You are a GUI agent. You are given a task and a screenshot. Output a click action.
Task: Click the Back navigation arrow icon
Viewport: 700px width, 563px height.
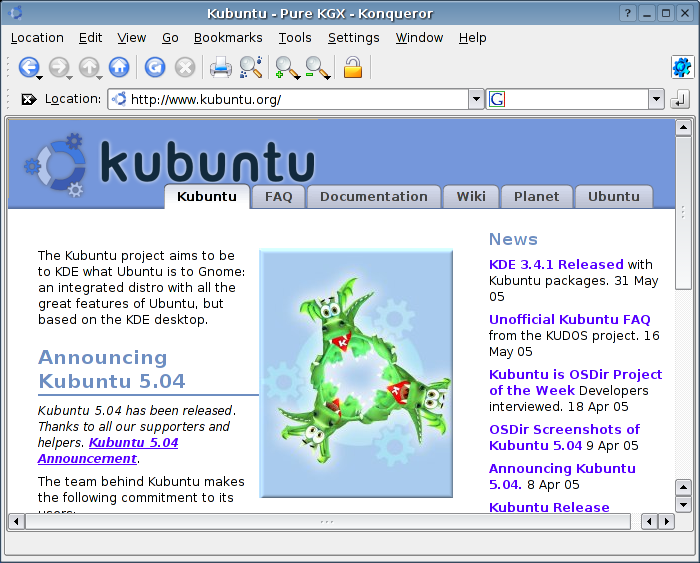pos(29,67)
